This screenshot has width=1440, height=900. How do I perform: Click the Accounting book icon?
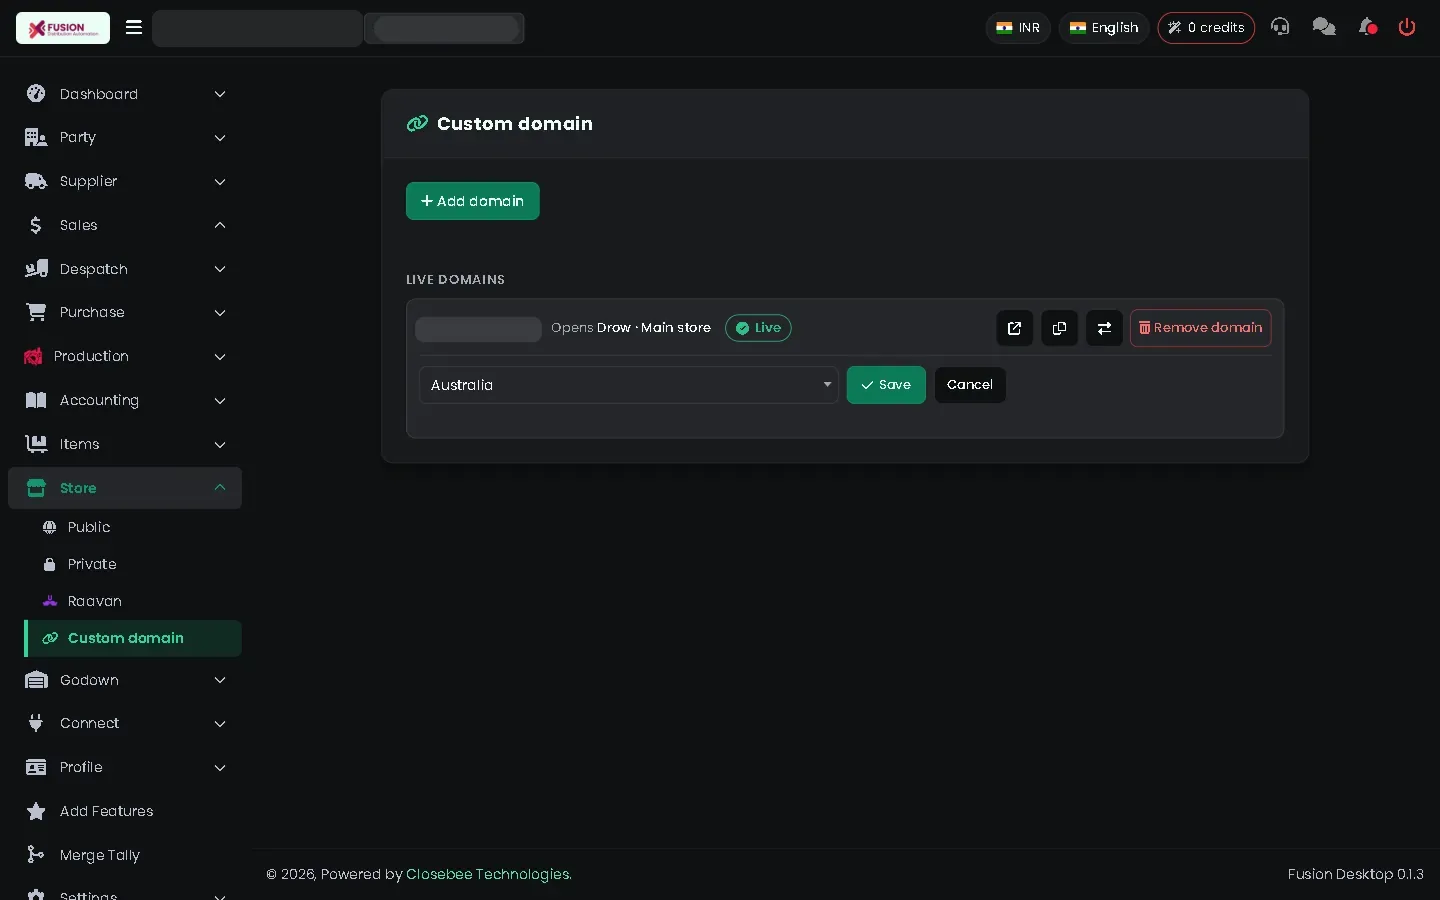(x=36, y=400)
